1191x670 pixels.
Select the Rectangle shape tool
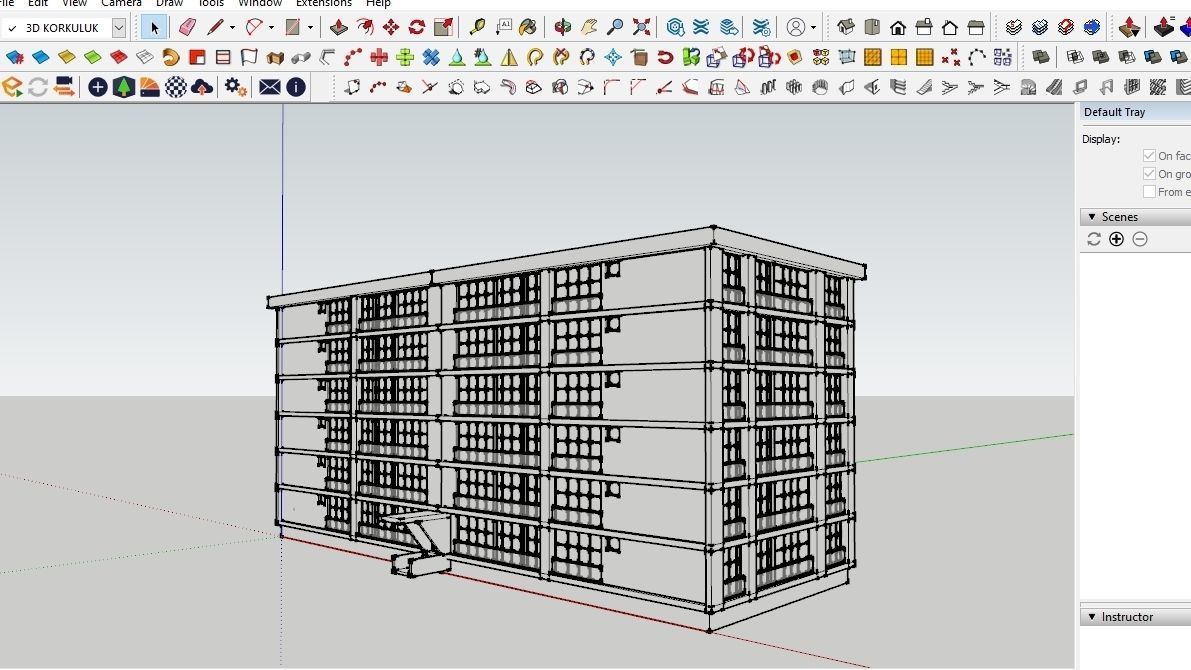point(292,28)
